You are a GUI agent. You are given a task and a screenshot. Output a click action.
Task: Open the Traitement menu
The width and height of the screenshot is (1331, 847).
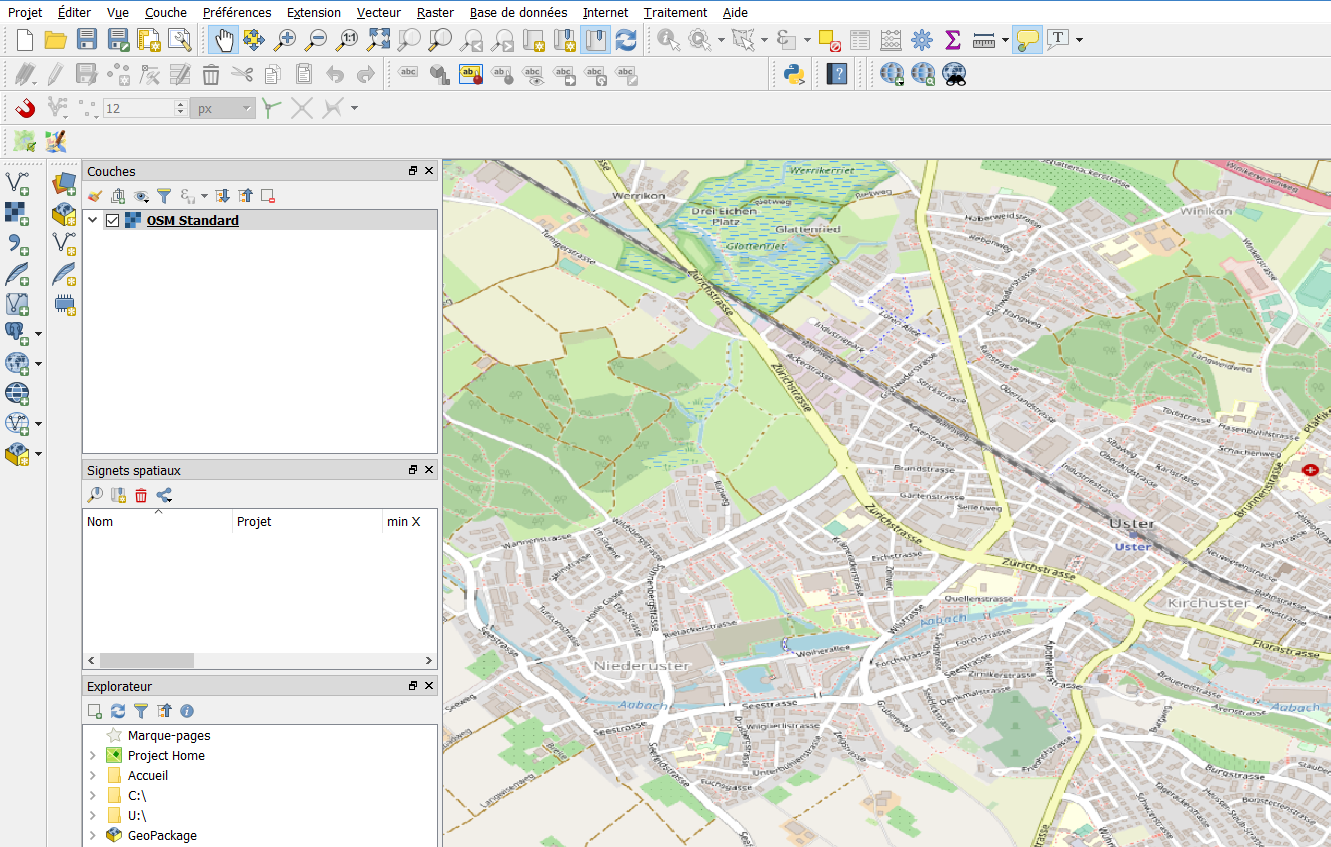point(675,12)
